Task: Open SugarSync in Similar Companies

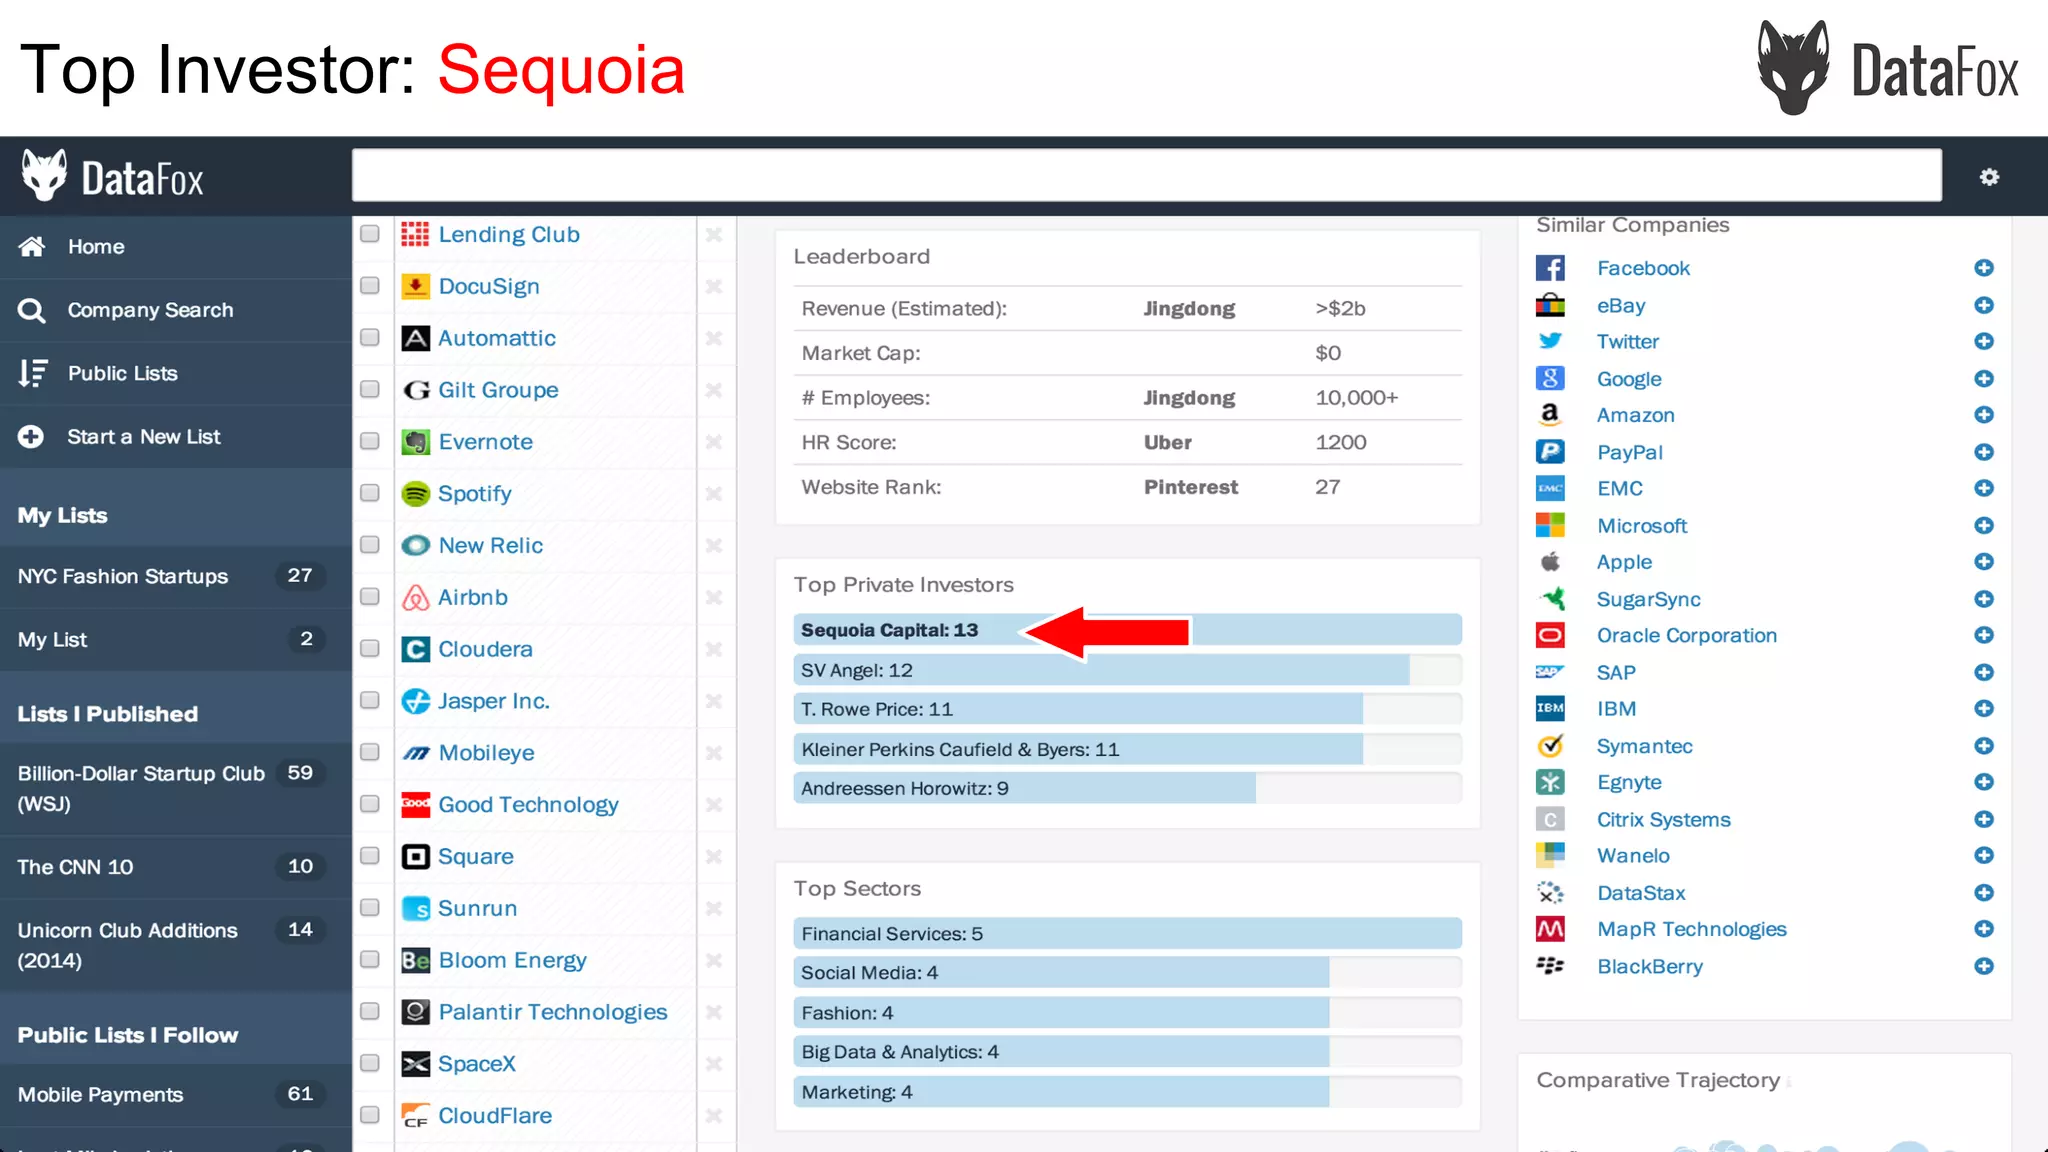Action: pos(1648,599)
